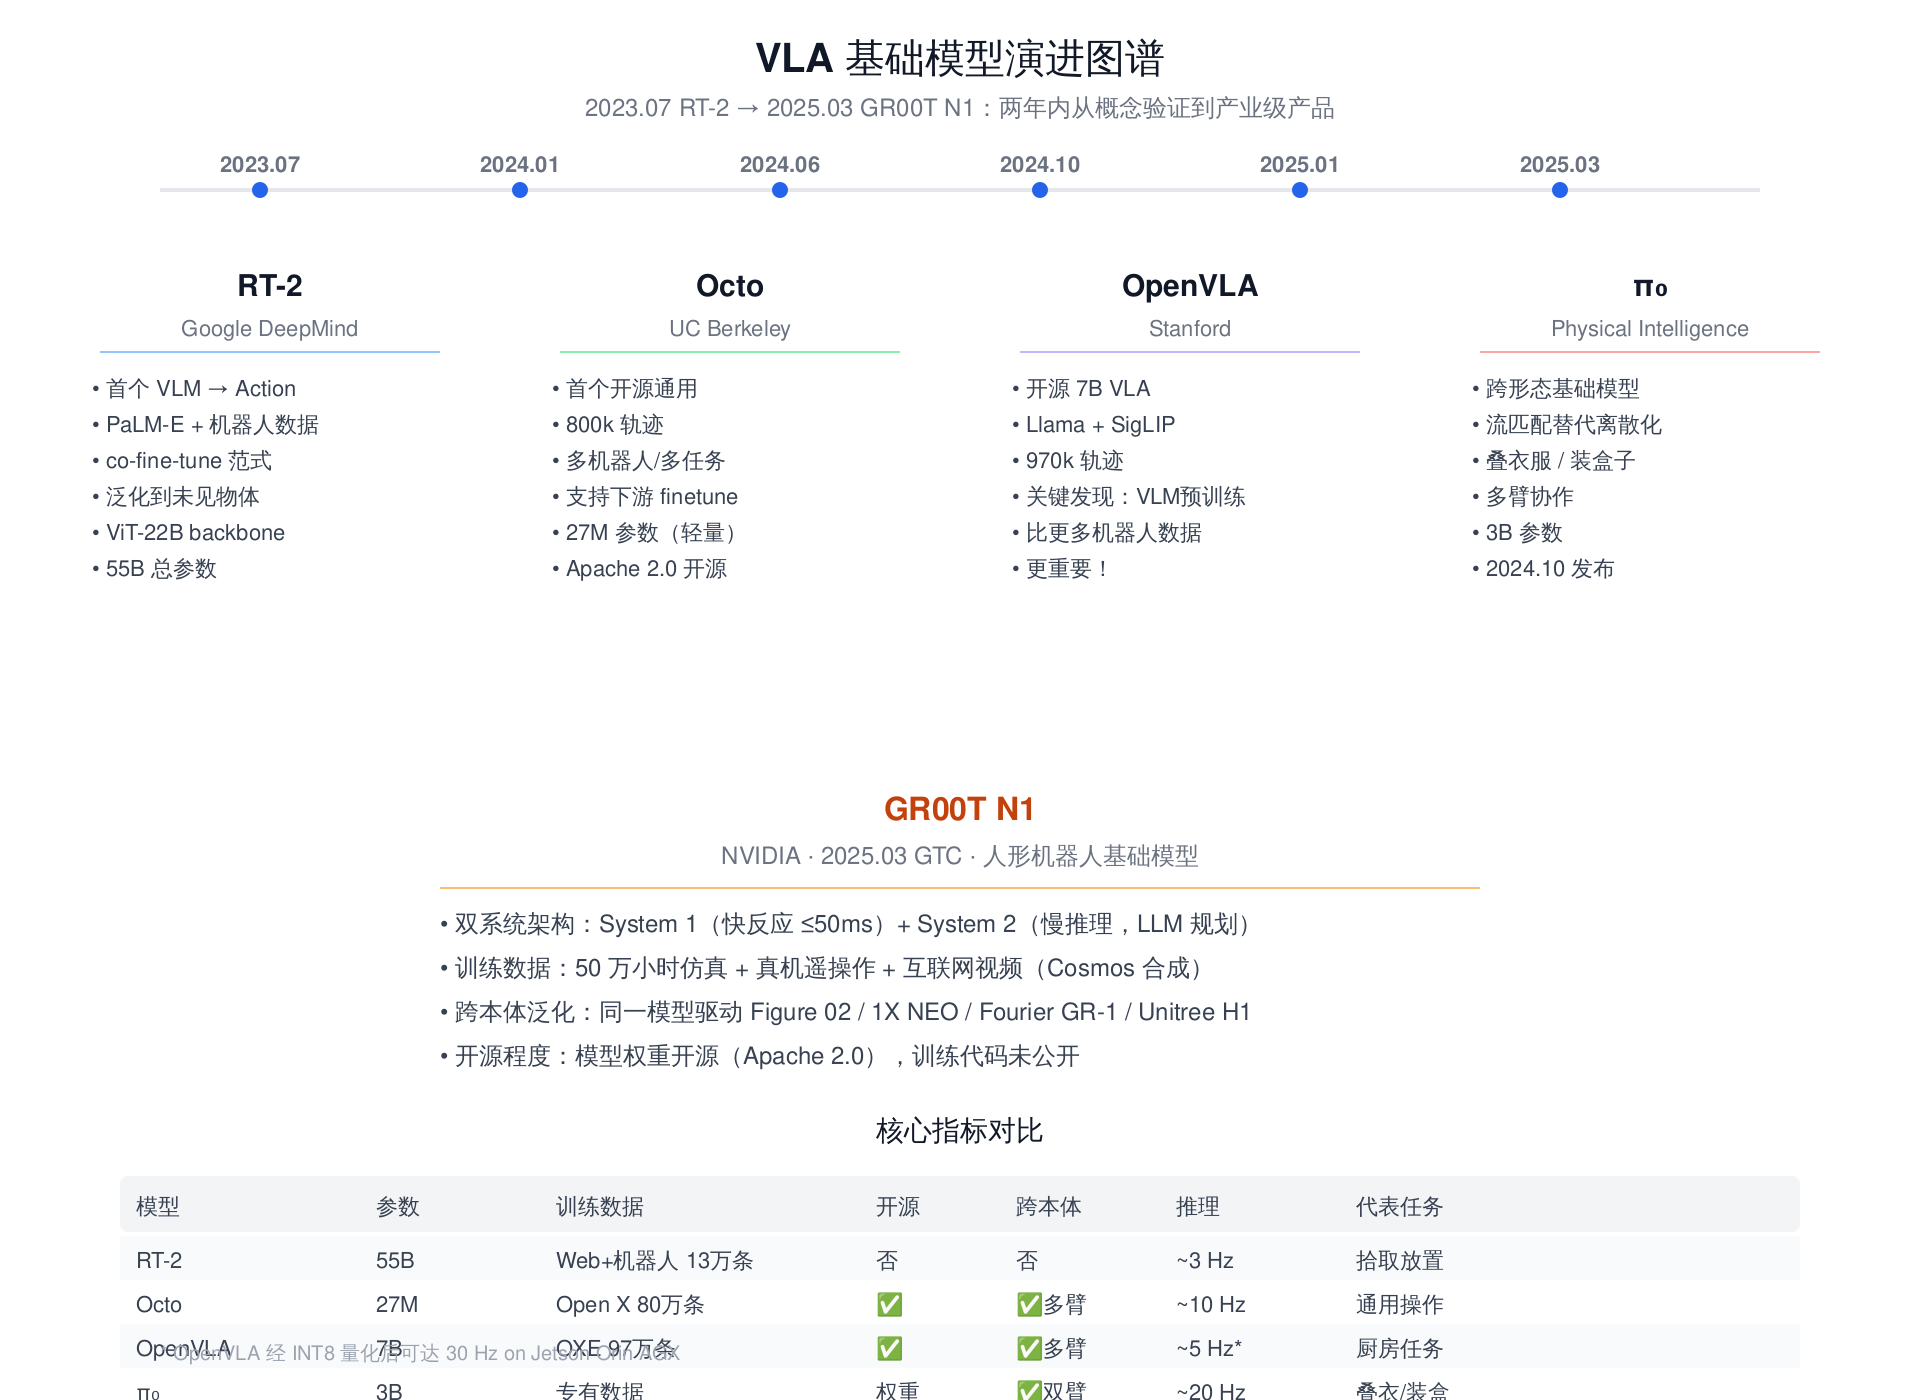The width and height of the screenshot is (1920, 1400).
Task: Click the '拾取放置' table cell
Action: pyautogui.click(x=1400, y=1260)
